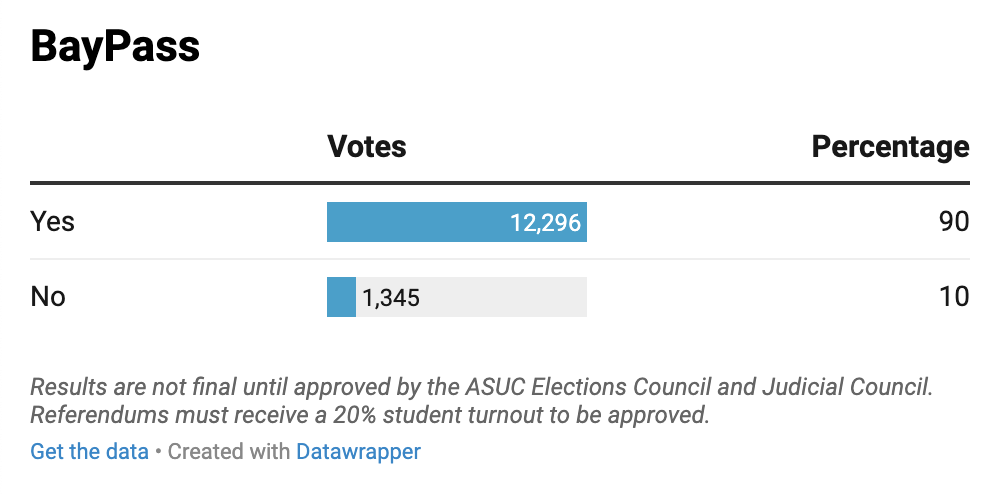Sort by the Votes column header
998x494 pixels.
(x=367, y=147)
